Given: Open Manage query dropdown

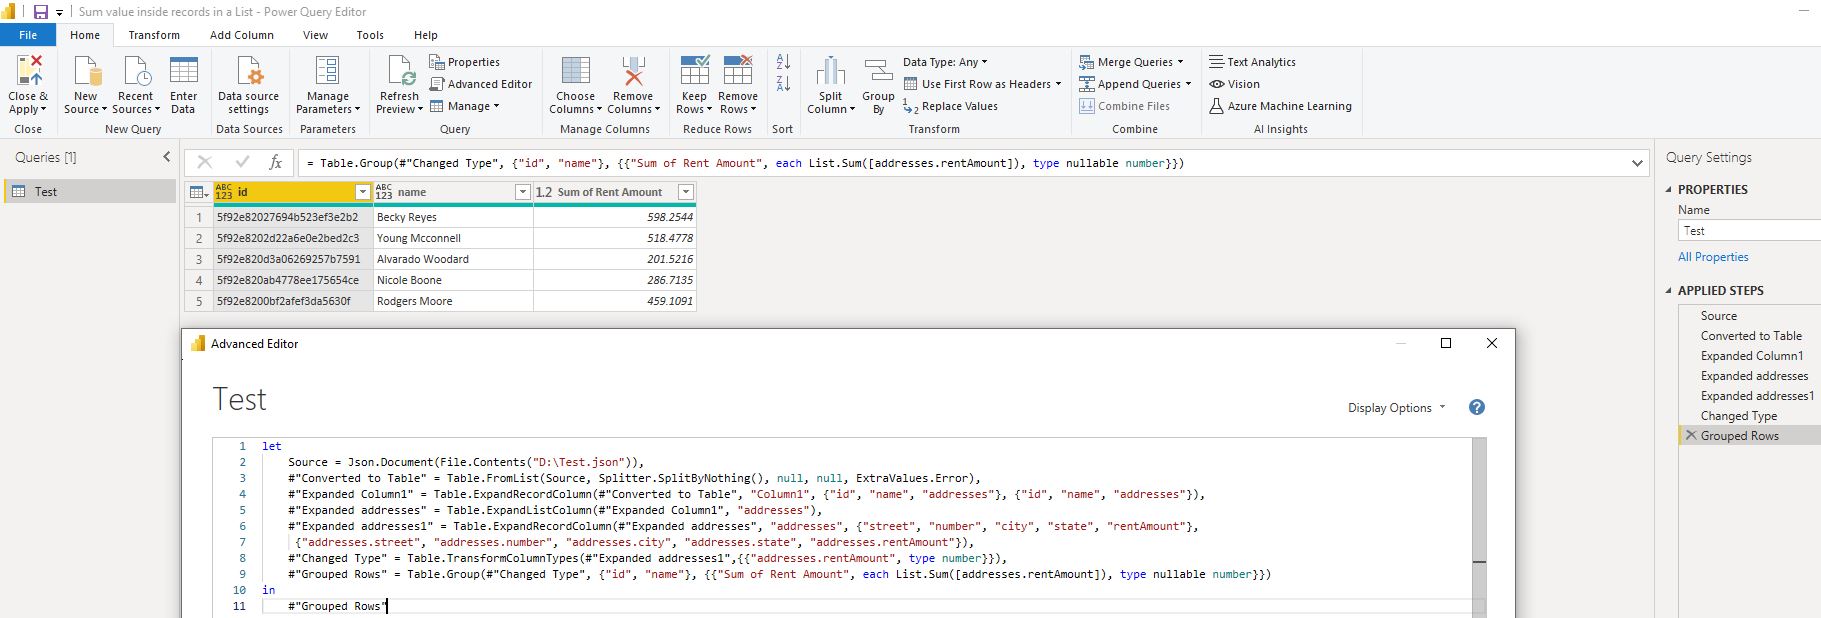Looking at the screenshot, I should pyautogui.click(x=464, y=106).
